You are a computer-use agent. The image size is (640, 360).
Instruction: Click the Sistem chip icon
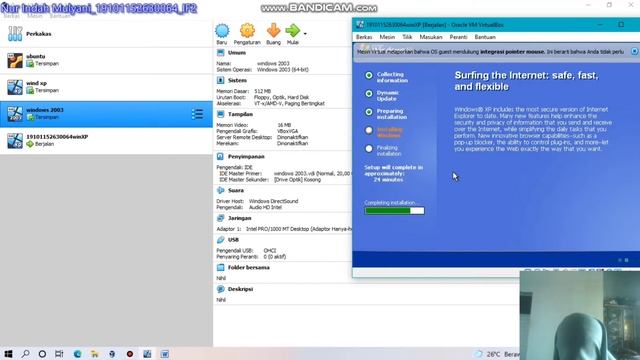coord(220,80)
